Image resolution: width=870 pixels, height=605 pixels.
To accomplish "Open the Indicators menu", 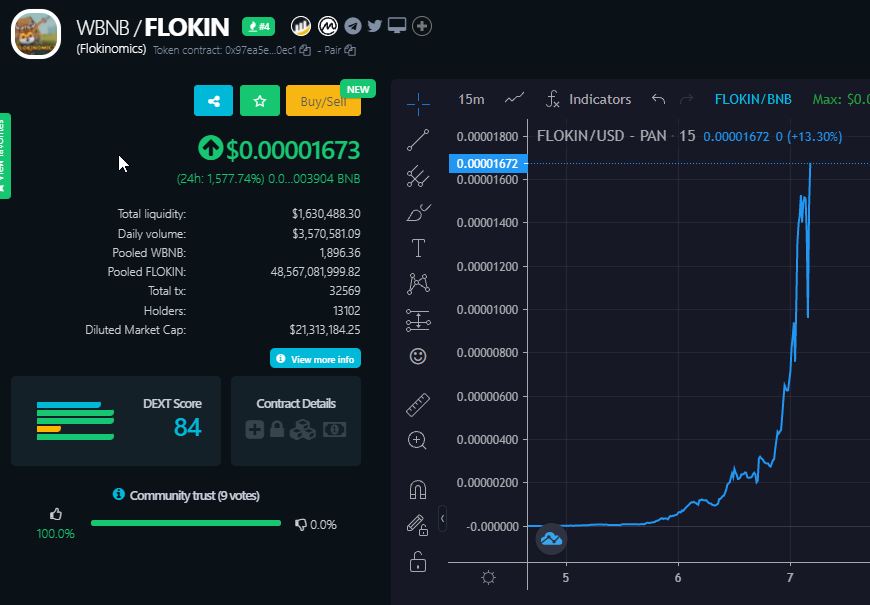I will [x=589, y=99].
